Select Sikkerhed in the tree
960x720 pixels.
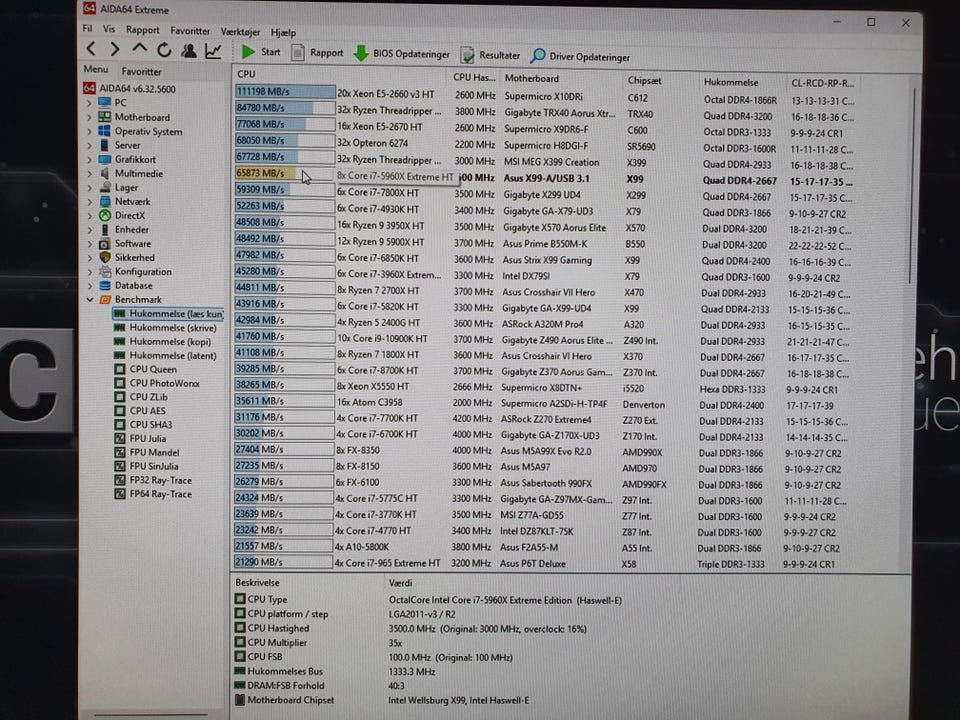click(x=127, y=258)
